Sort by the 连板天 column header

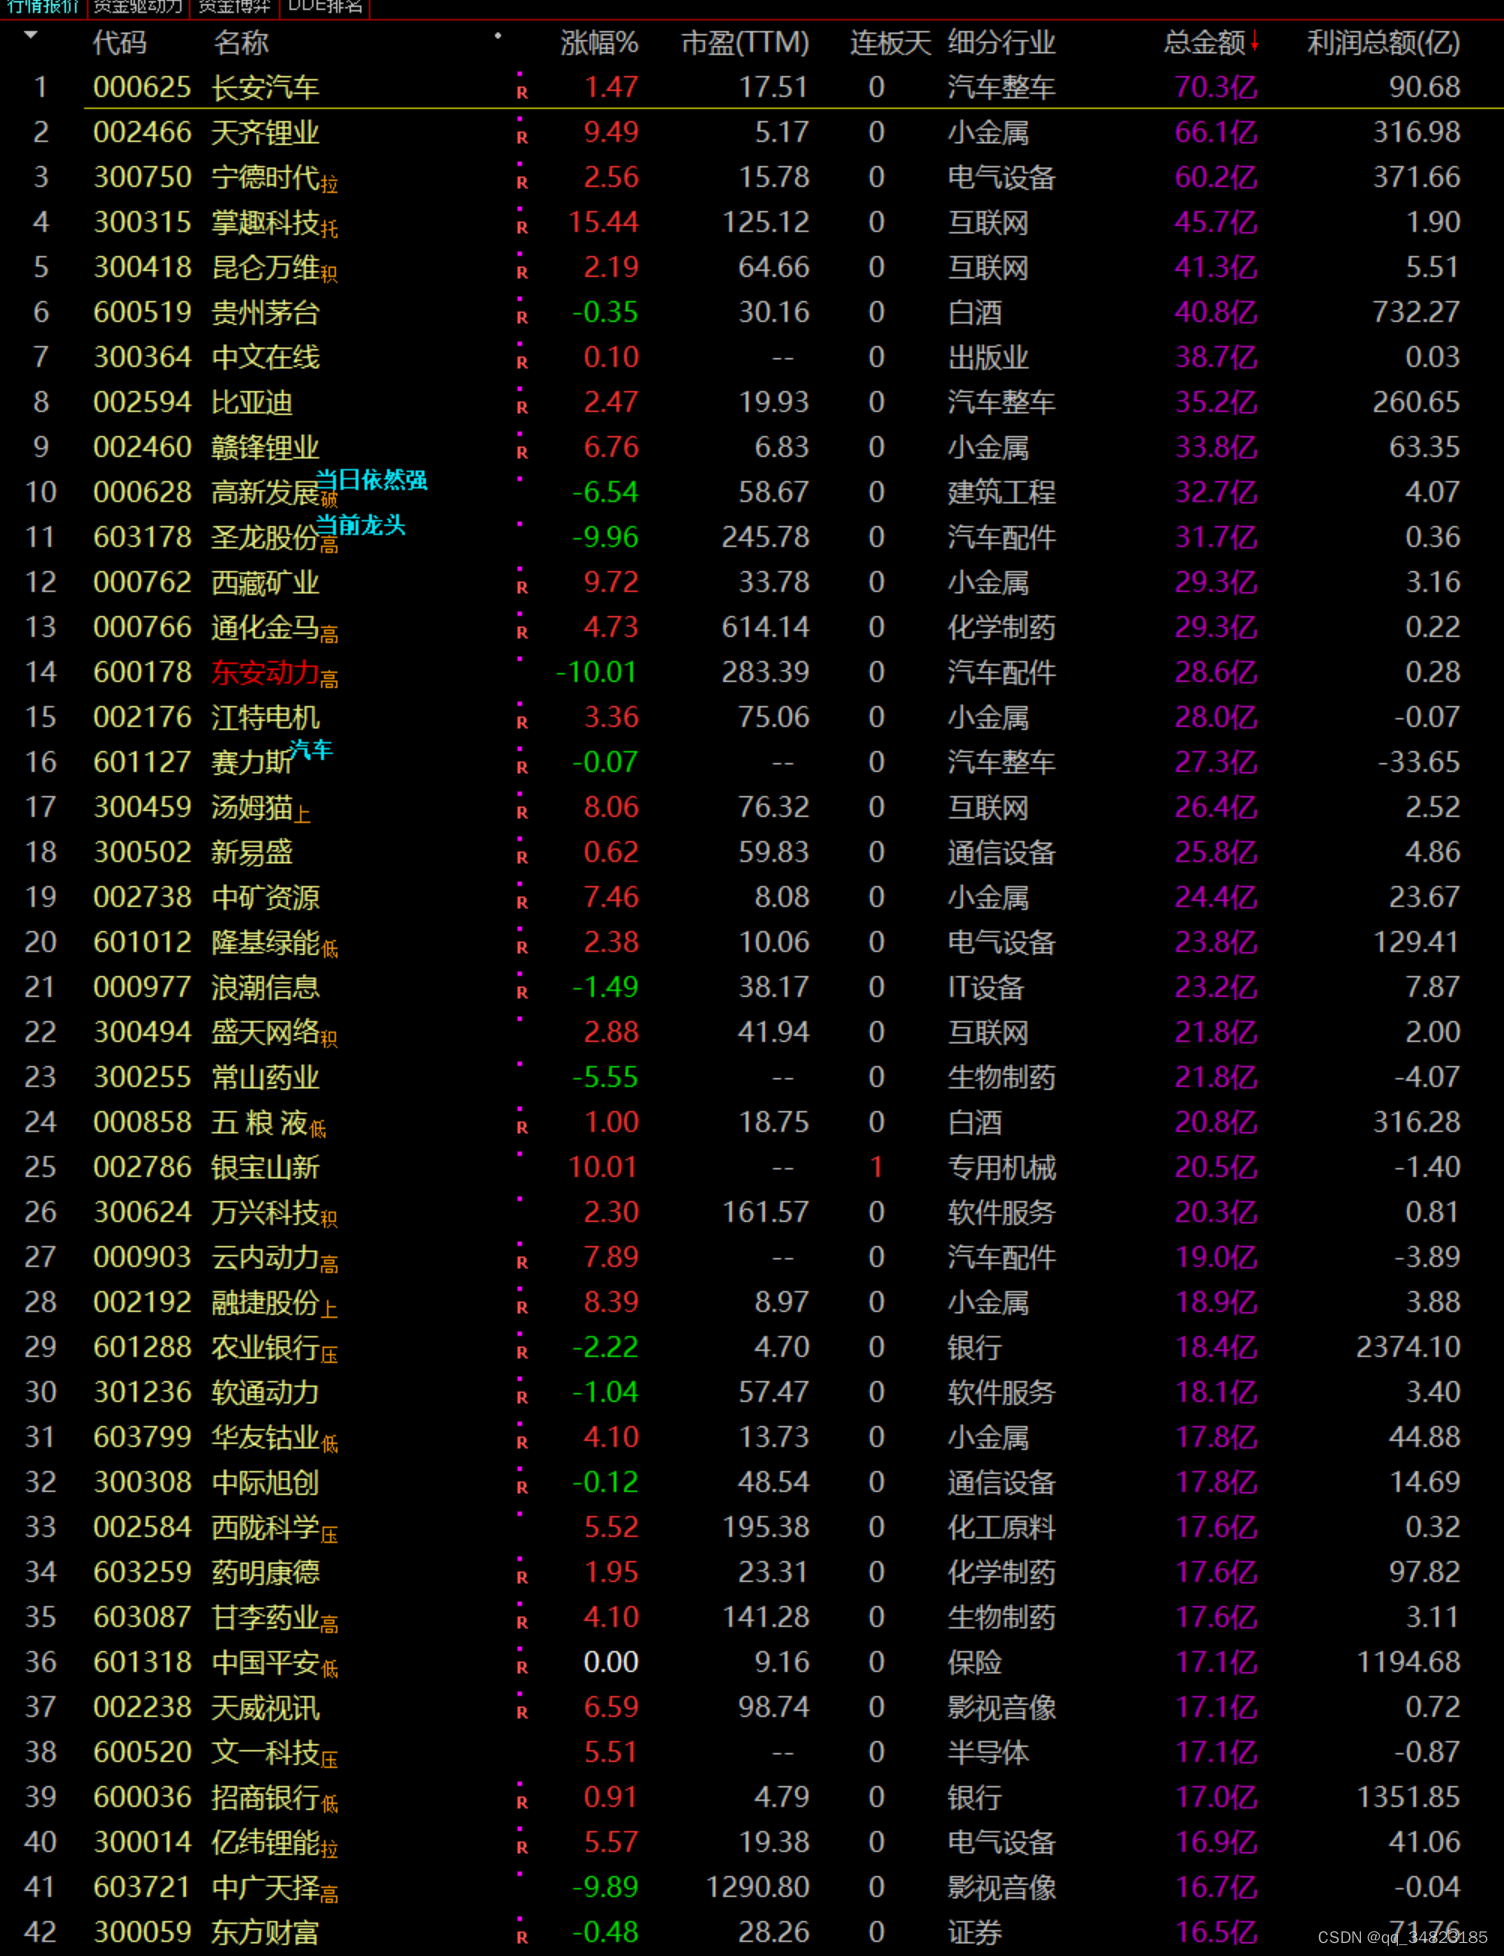pyautogui.click(x=890, y=42)
